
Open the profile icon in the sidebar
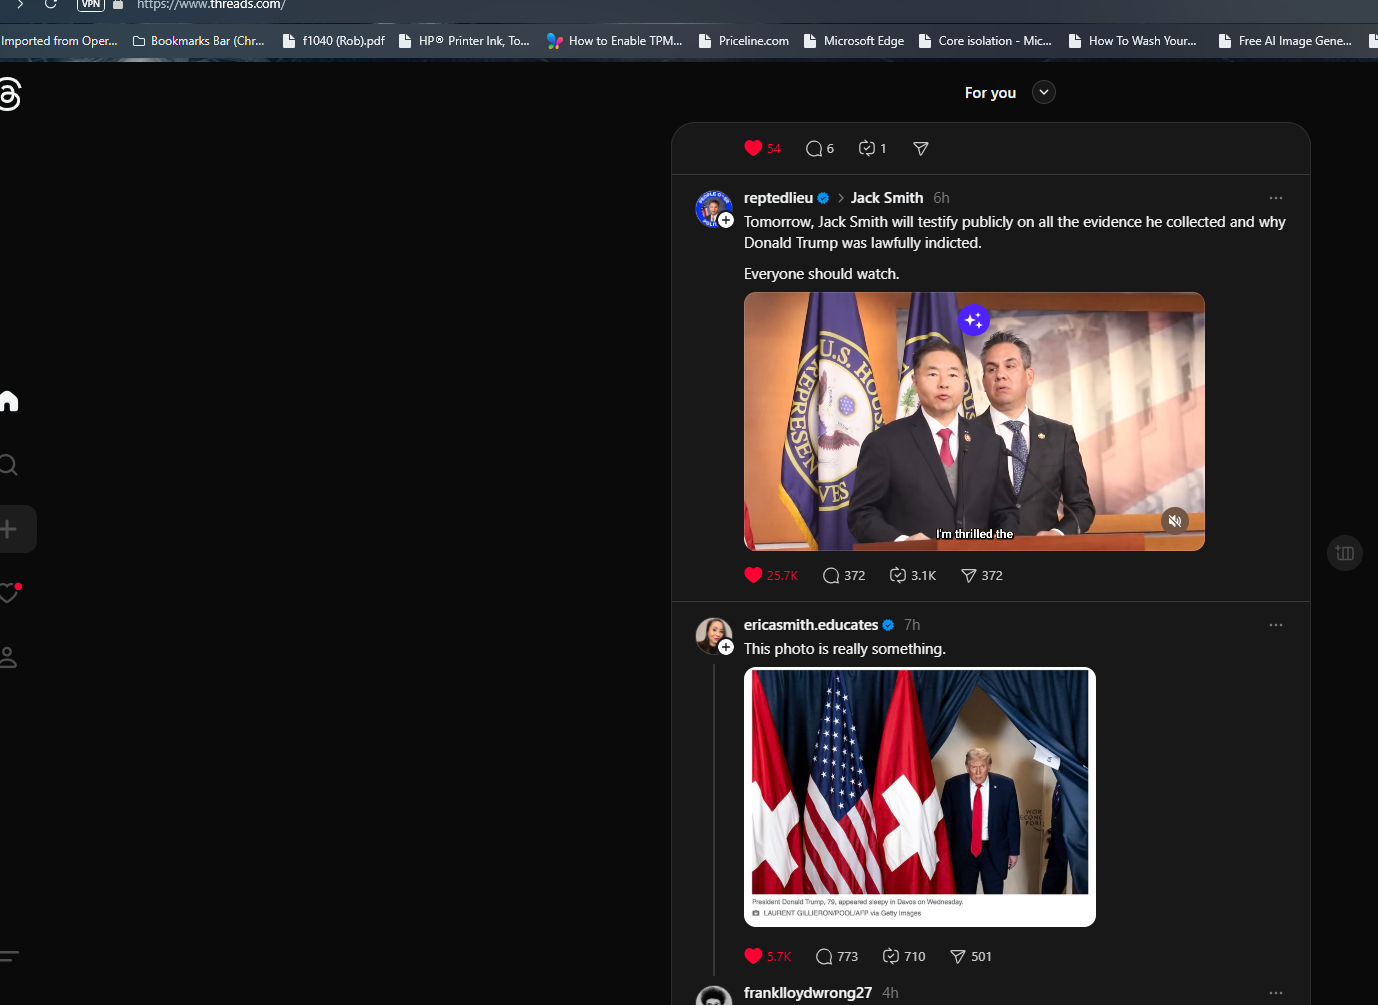coord(8,657)
